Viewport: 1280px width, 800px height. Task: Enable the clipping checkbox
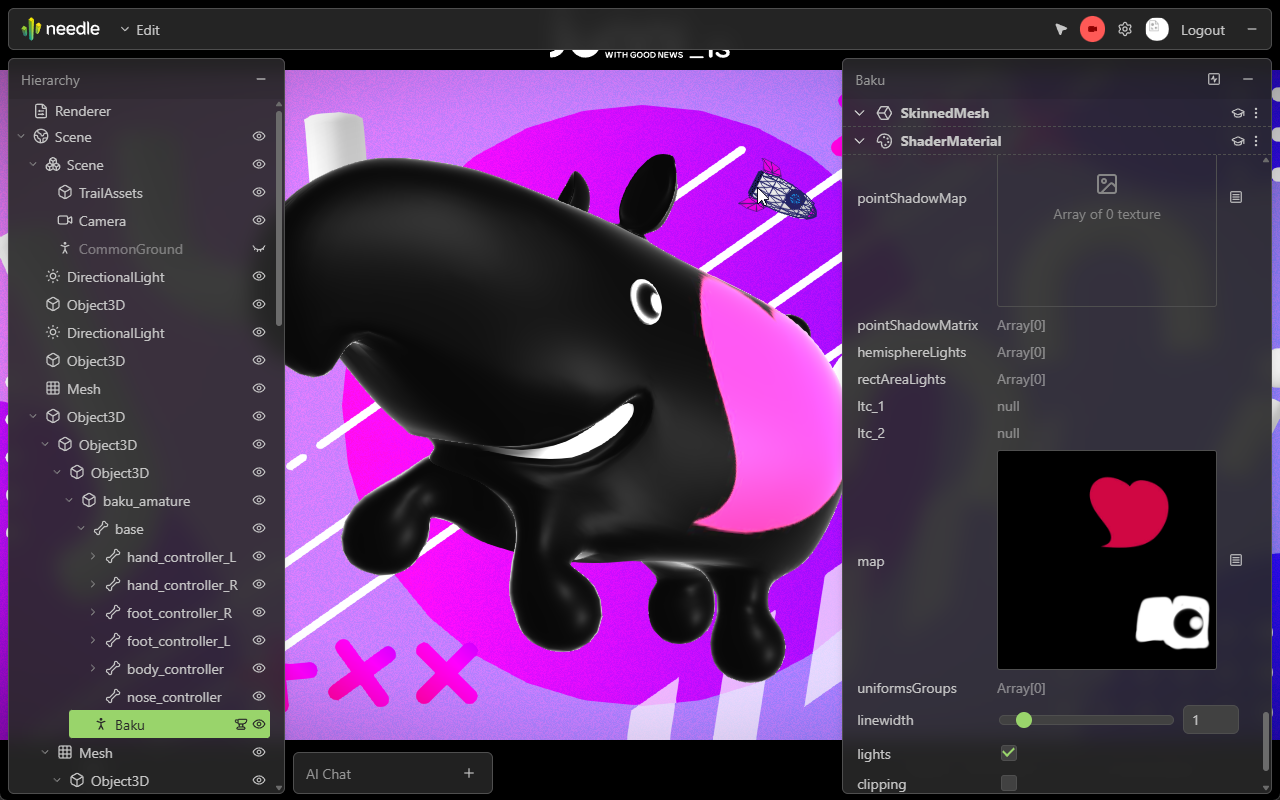[1008, 783]
